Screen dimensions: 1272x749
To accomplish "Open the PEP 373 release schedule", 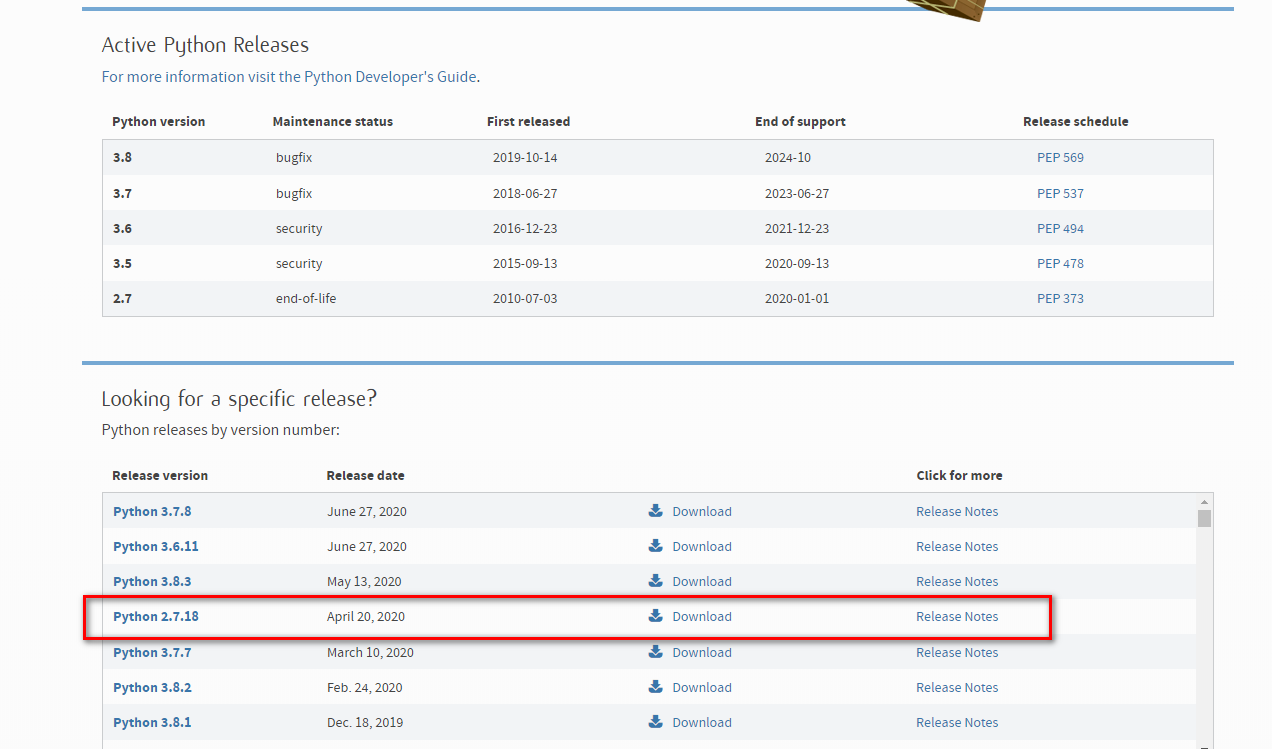I will [x=1060, y=299].
